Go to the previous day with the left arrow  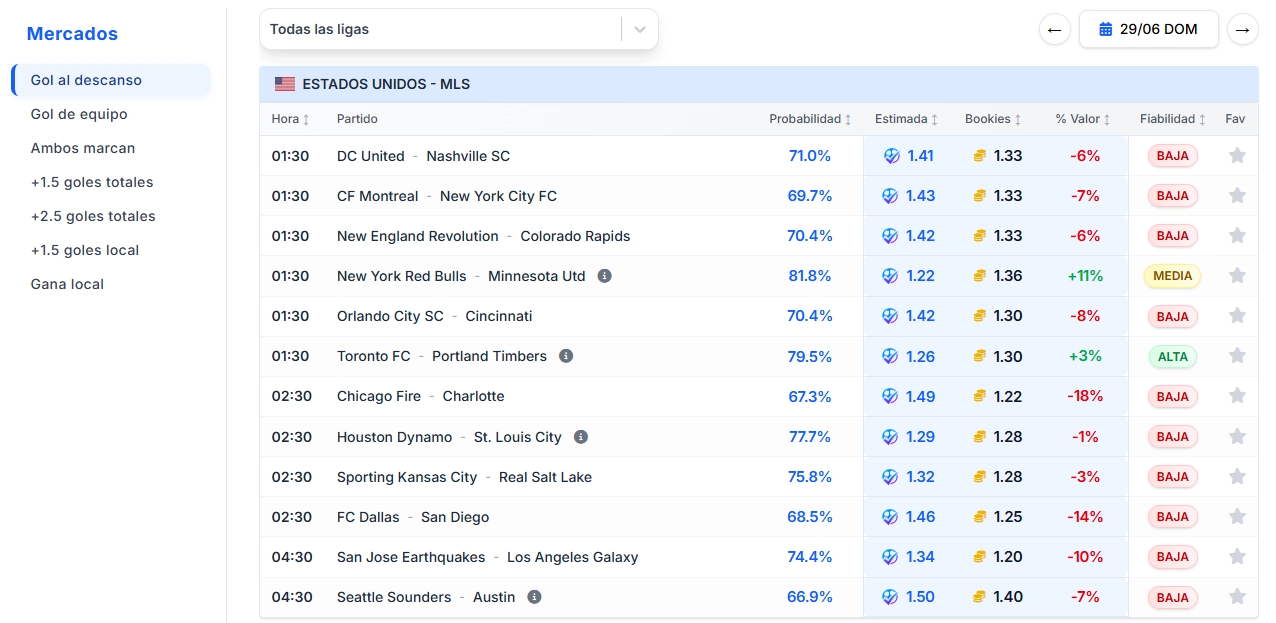tap(1054, 29)
